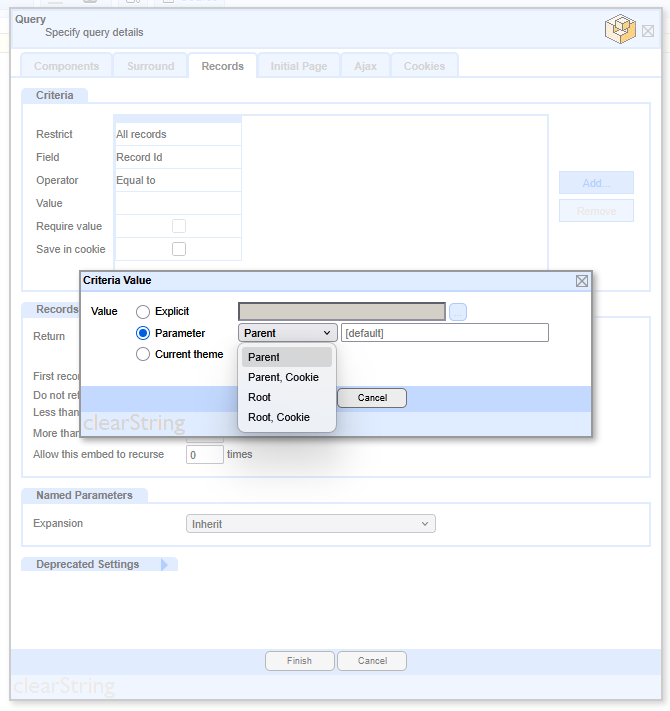
Task: Open the Initial Page tab
Action: [x=298, y=66]
